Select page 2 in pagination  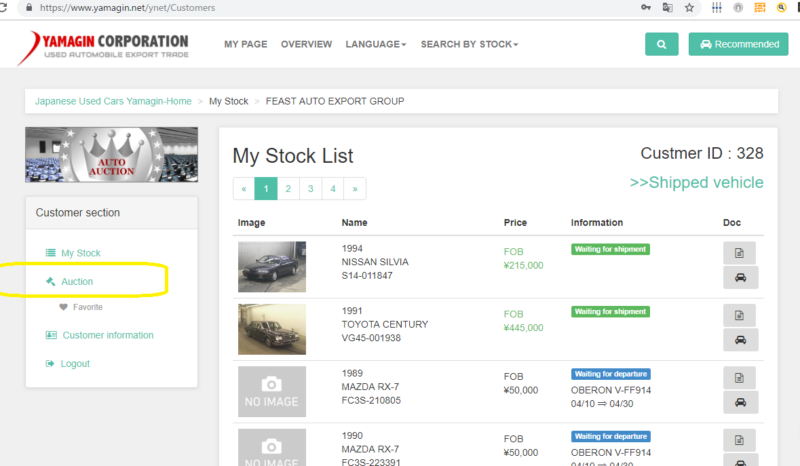[288, 189]
